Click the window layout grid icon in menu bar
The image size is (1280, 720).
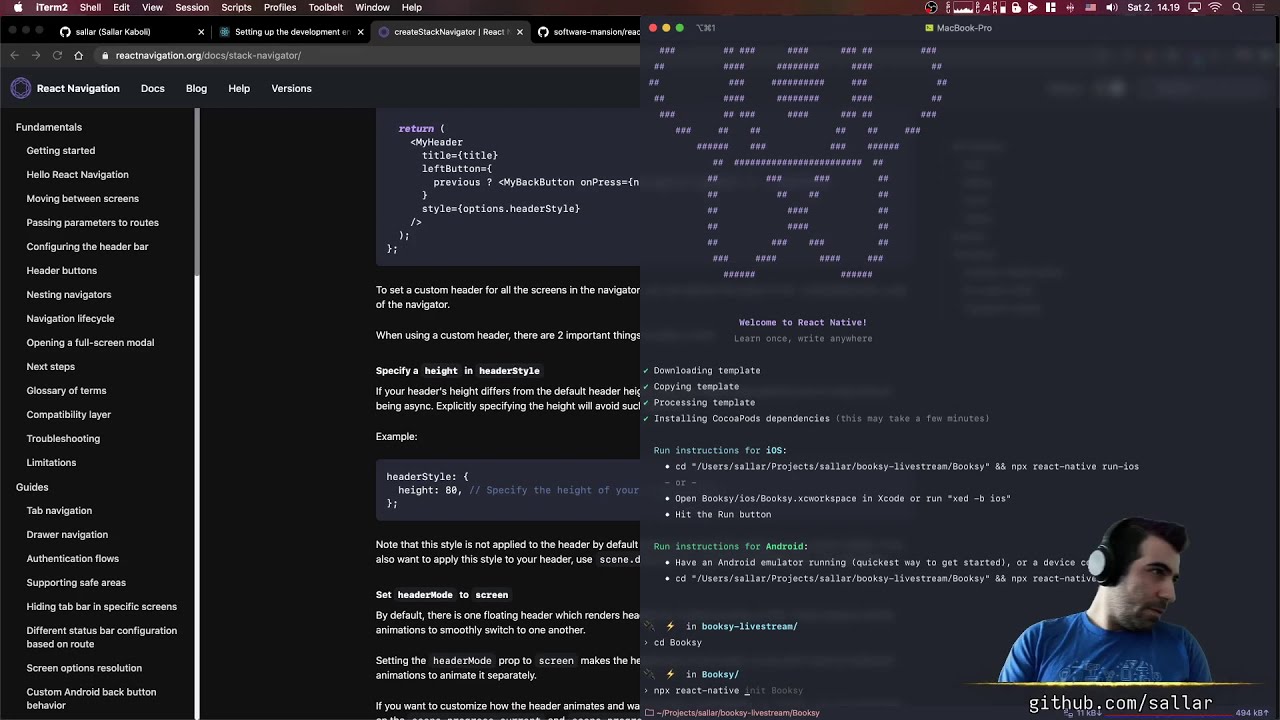1050,7
